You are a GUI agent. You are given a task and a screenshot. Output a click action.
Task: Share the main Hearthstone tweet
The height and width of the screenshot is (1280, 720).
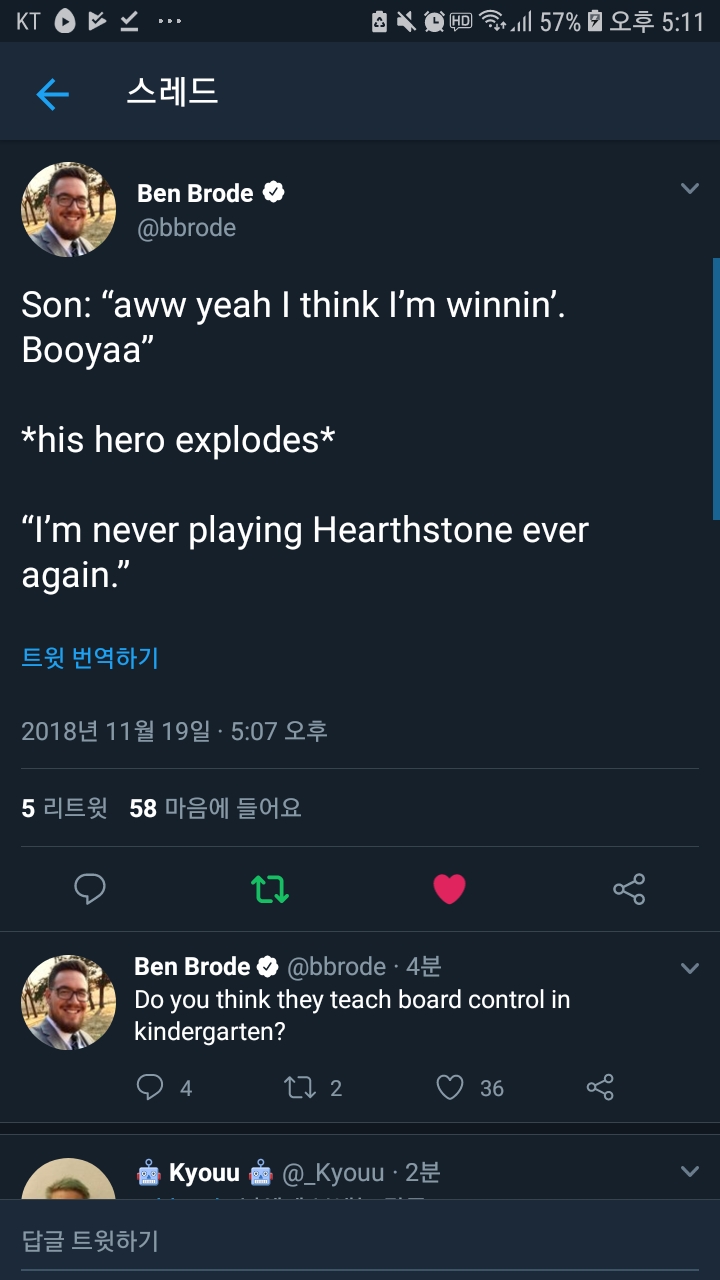coord(628,888)
